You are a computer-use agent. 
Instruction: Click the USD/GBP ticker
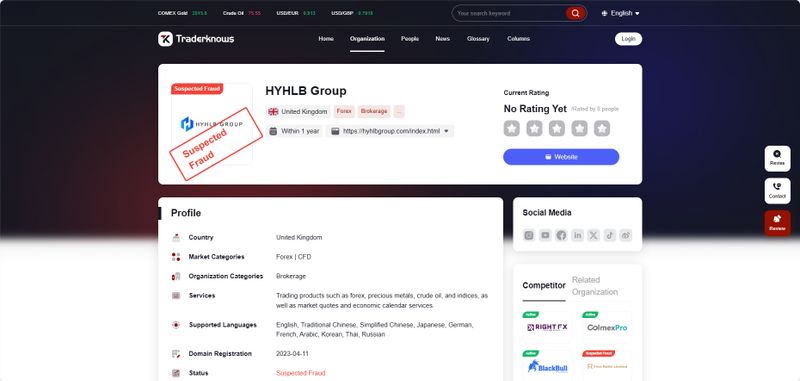click(x=352, y=13)
